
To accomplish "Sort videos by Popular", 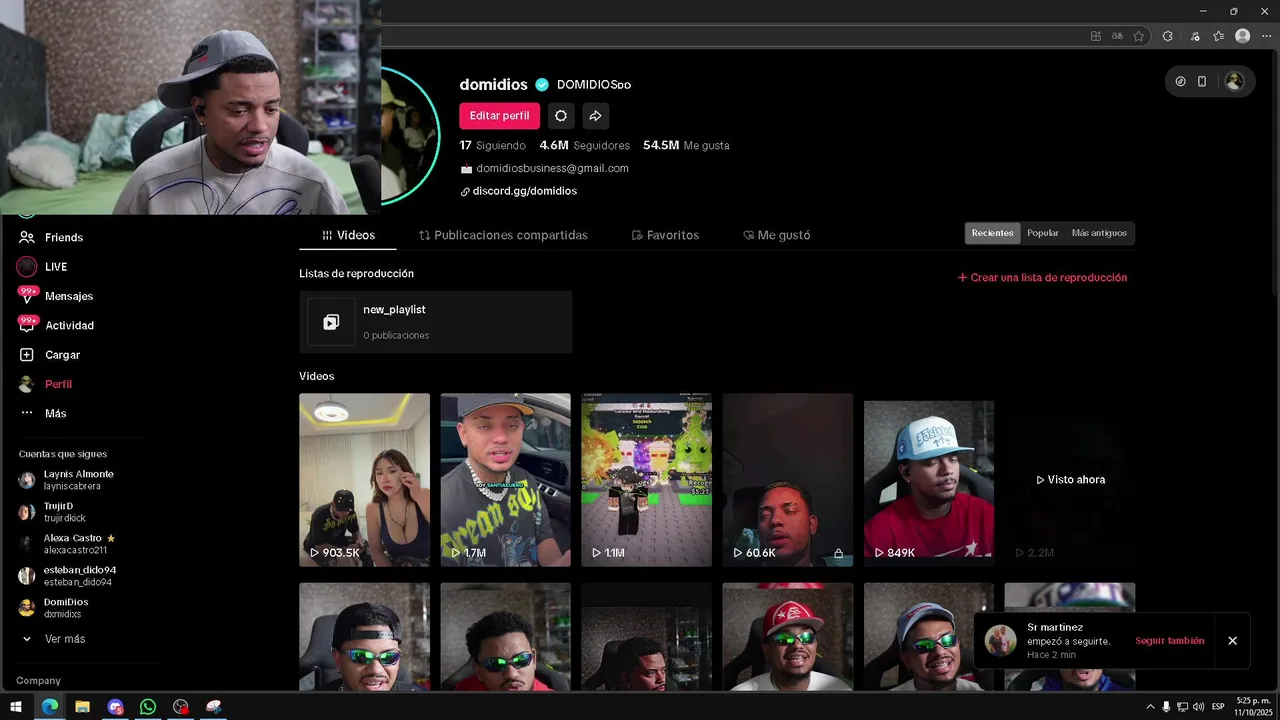I will (x=1042, y=233).
